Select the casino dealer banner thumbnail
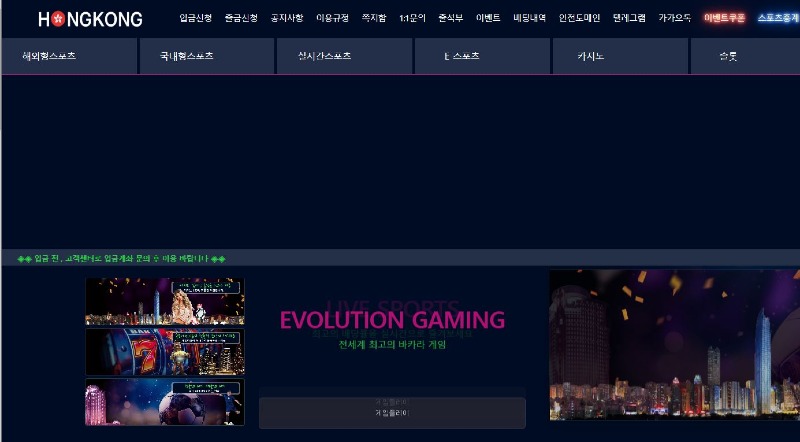 [165, 301]
